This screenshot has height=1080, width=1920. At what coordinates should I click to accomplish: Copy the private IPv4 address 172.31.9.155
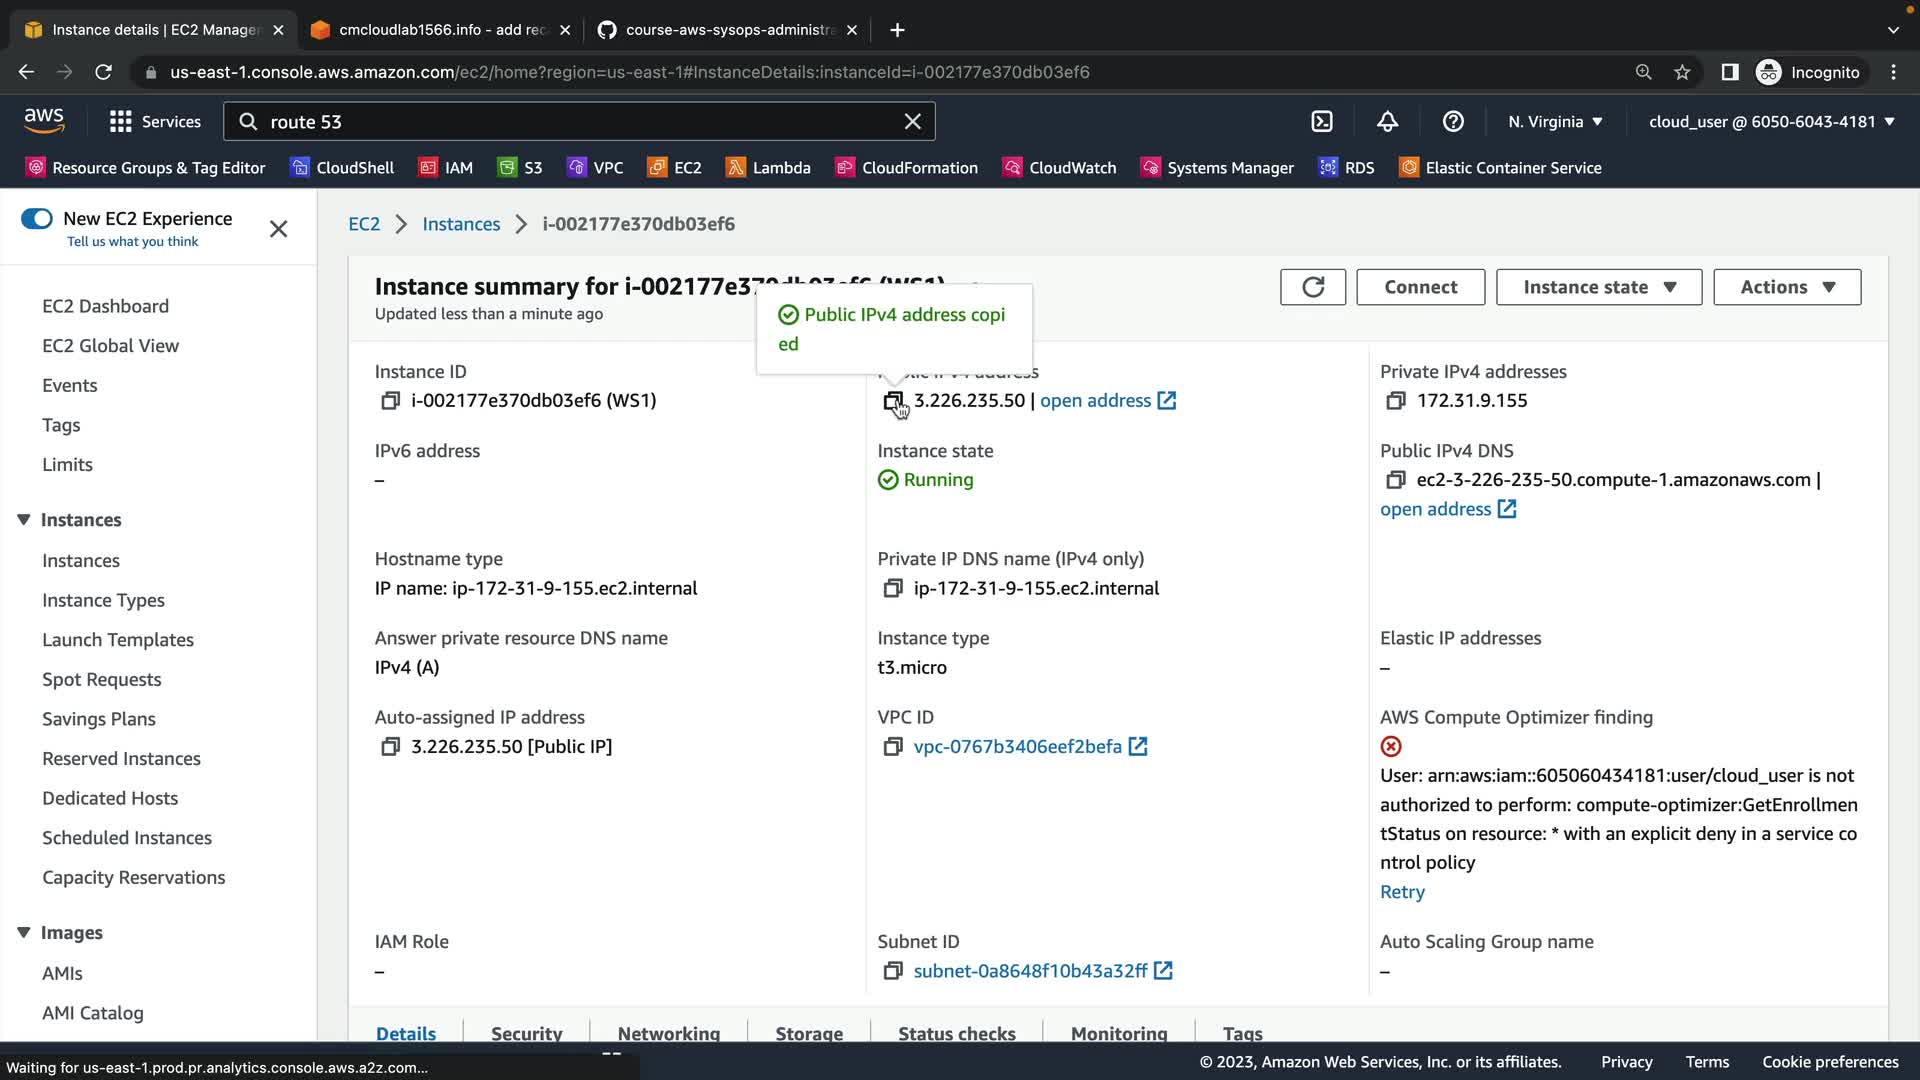point(1395,401)
